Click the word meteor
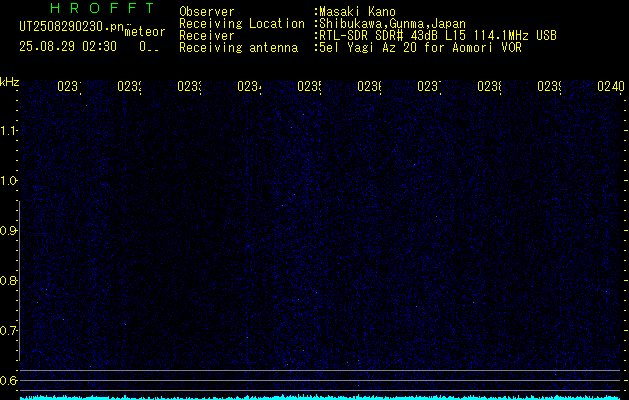This screenshot has width=629, height=400. point(145,32)
